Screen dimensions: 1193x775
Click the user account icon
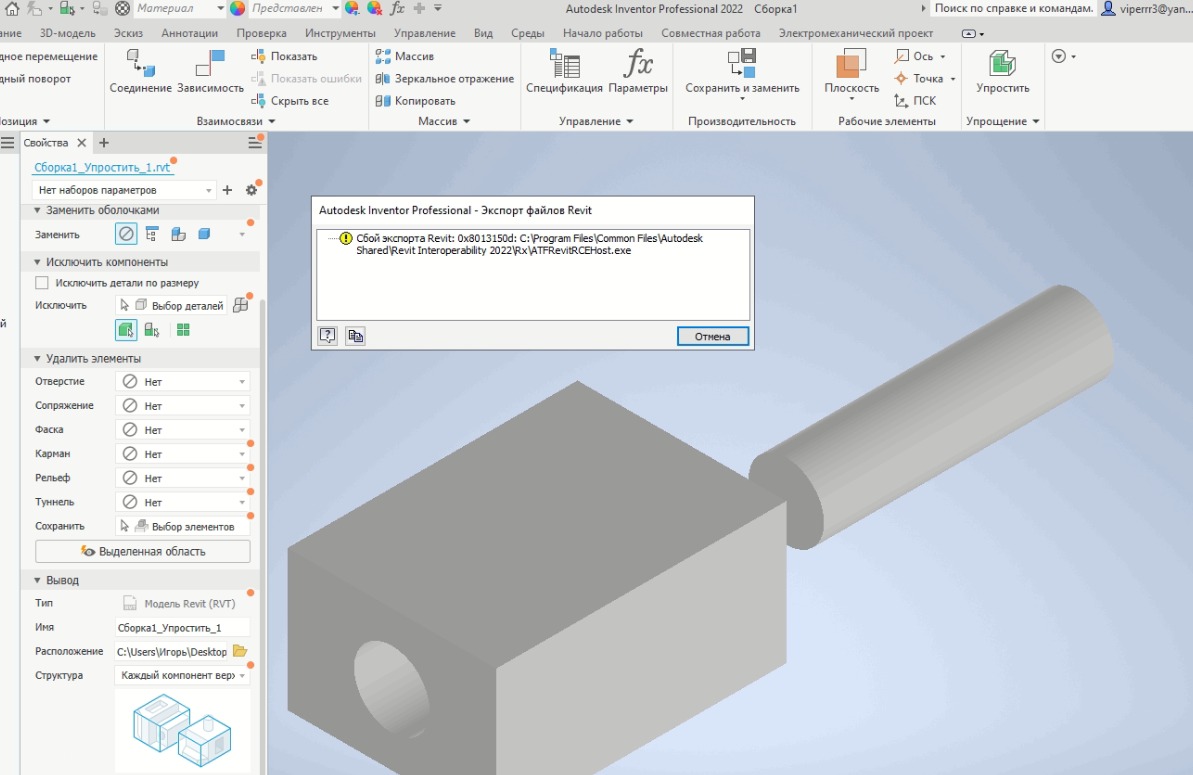(1109, 8)
